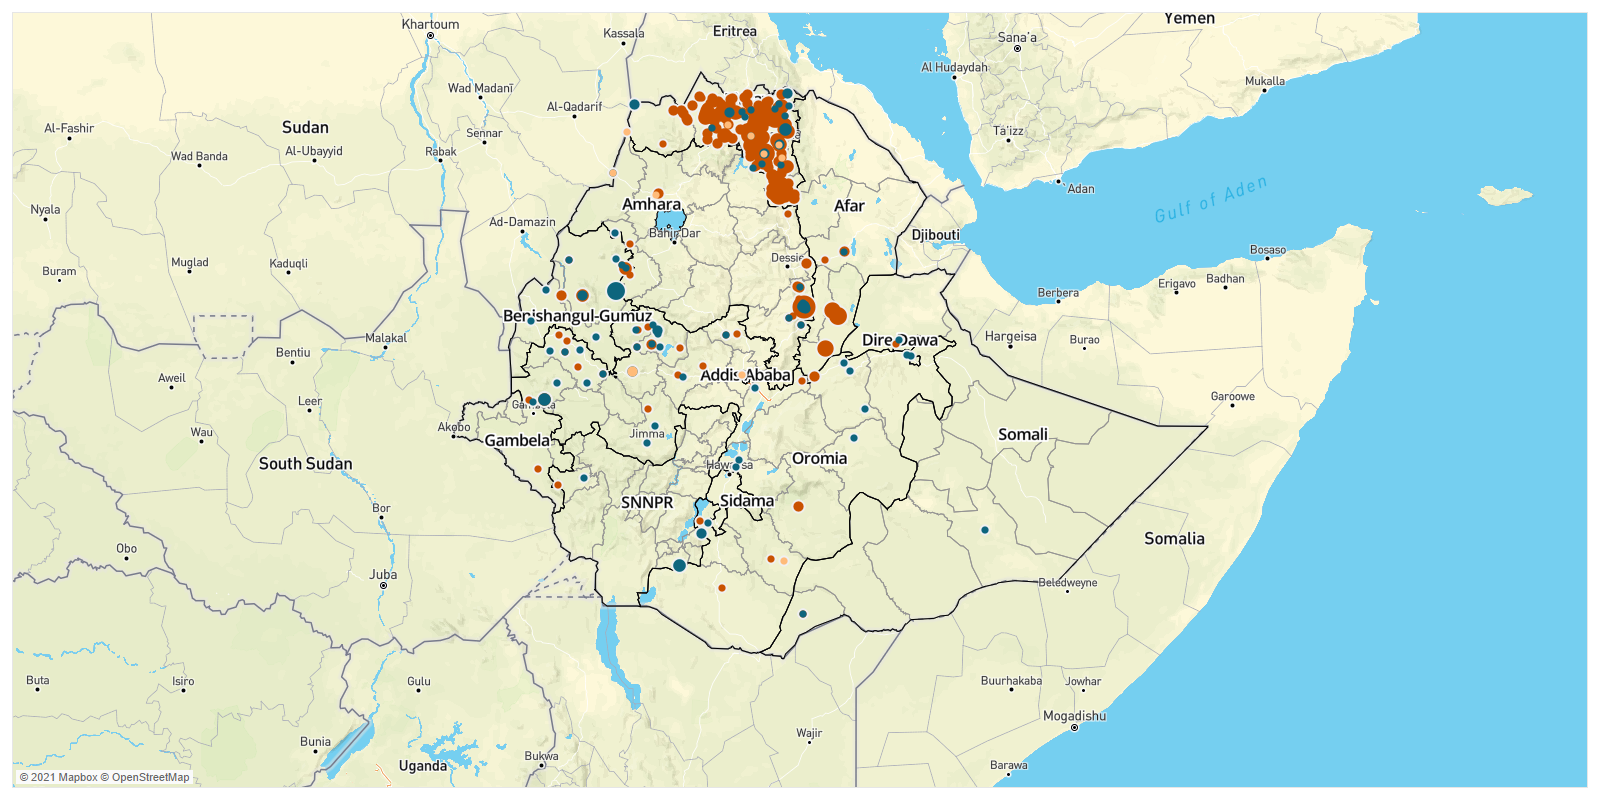
Task: Select the southernmost teal dot in Ethiopia
Action: [x=803, y=614]
